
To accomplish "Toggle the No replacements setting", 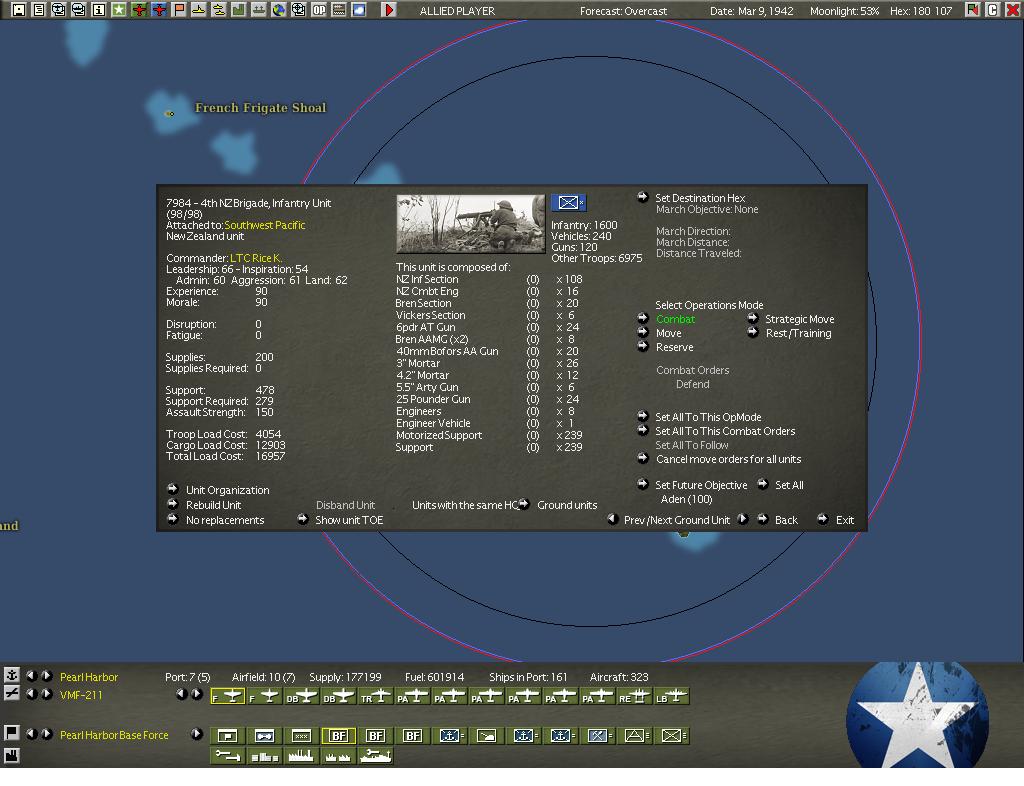I will click(x=225, y=520).
